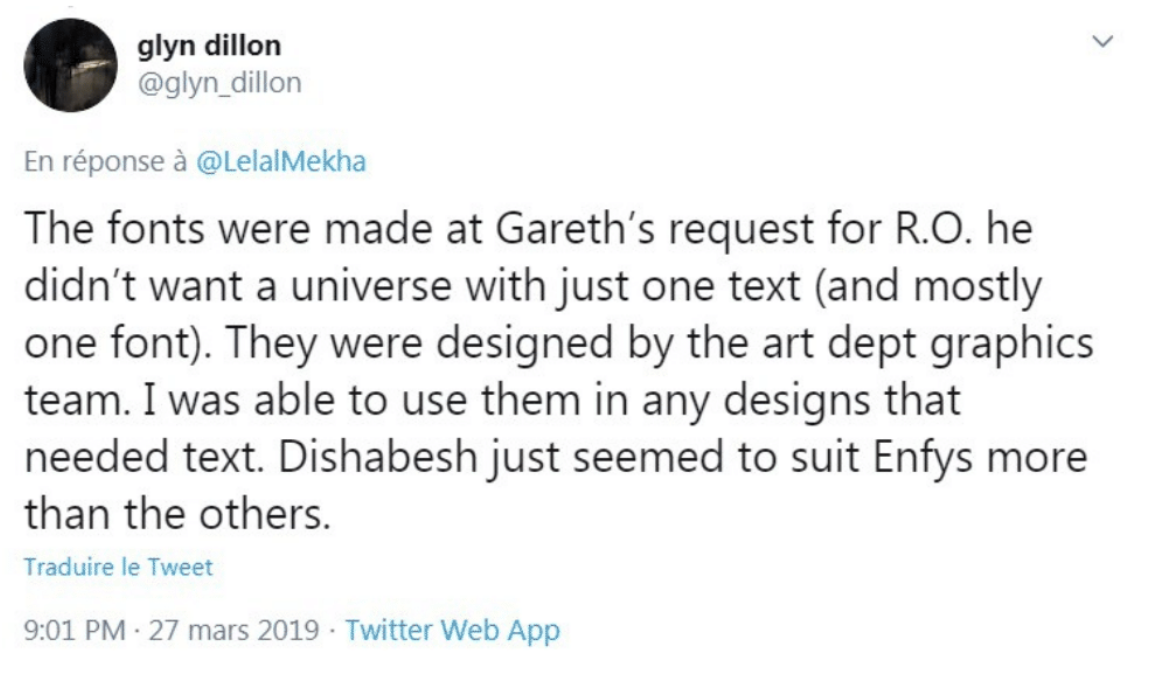Open the @LelalMekha mention link
The width and height of the screenshot is (1157, 673).
[281, 161]
